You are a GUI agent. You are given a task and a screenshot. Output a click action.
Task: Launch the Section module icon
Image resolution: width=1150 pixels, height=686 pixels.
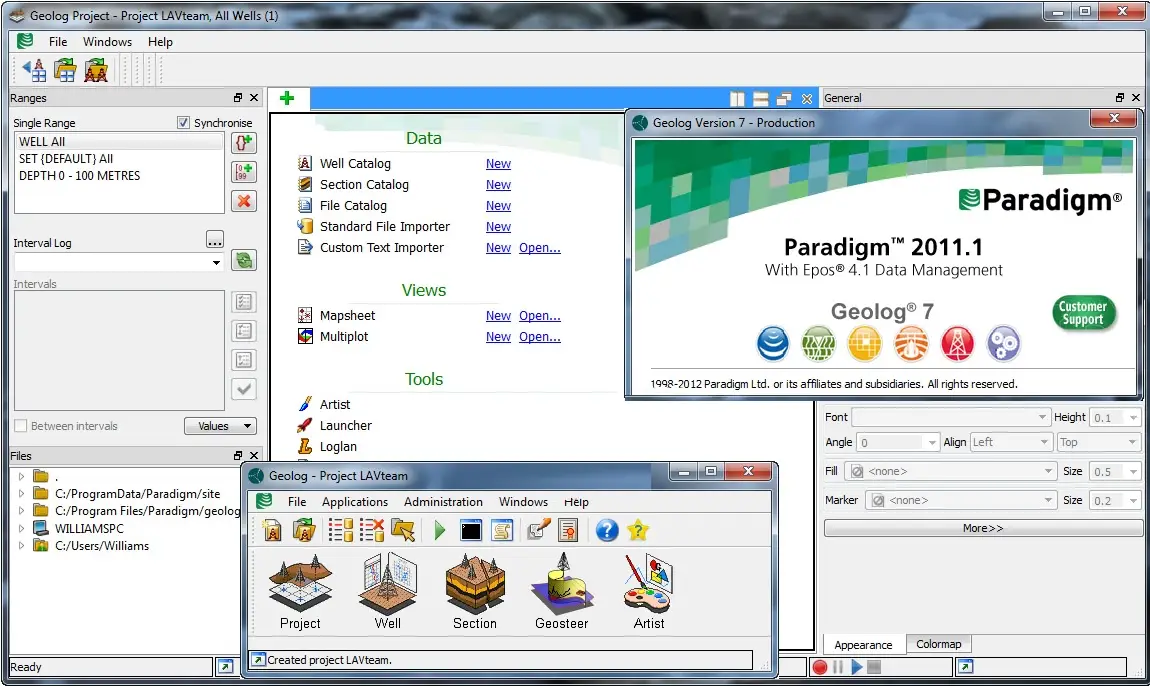(475, 591)
